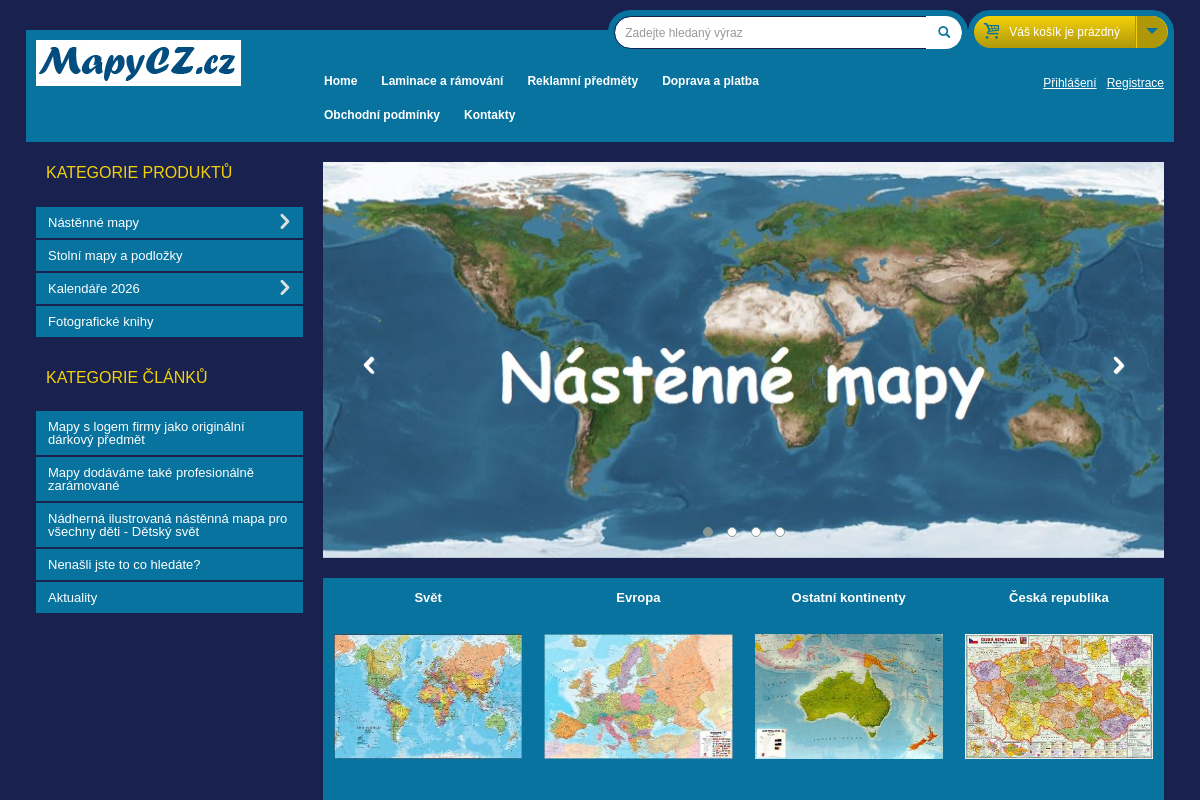This screenshot has width=1200, height=800.
Task: Click the previous slide arrow on carousel
Action: (368, 365)
